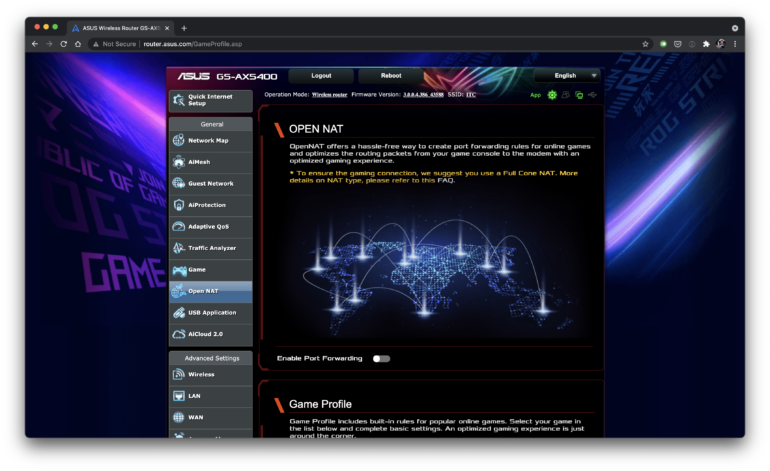Image resolution: width=770 pixels, height=471 pixels.
Task: Open Quick Internet Setup wizard
Action: pyautogui.click(x=211, y=100)
